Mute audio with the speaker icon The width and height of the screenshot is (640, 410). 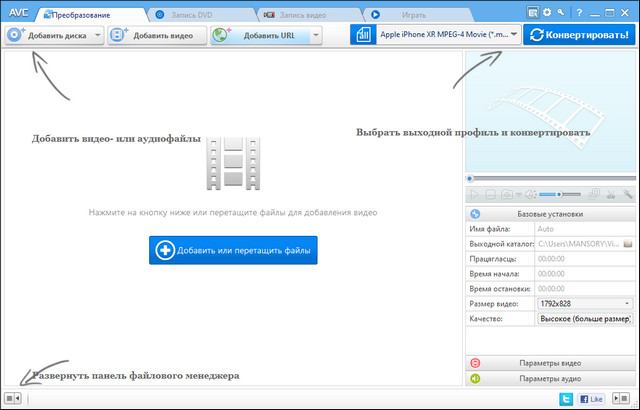click(x=530, y=195)
